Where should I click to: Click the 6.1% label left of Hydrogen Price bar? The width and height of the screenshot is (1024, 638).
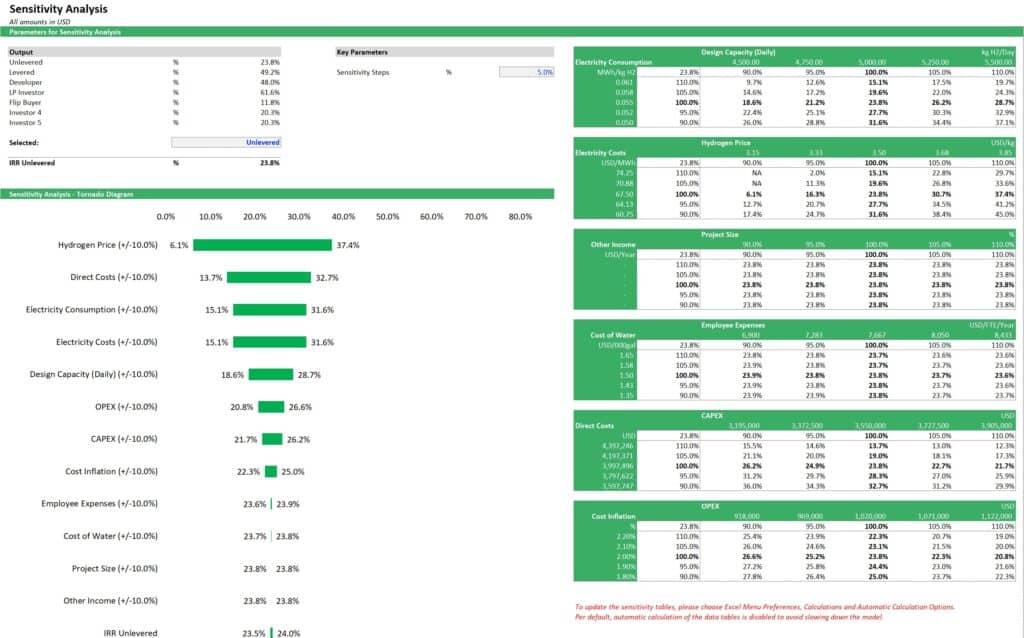coord(179,246)
